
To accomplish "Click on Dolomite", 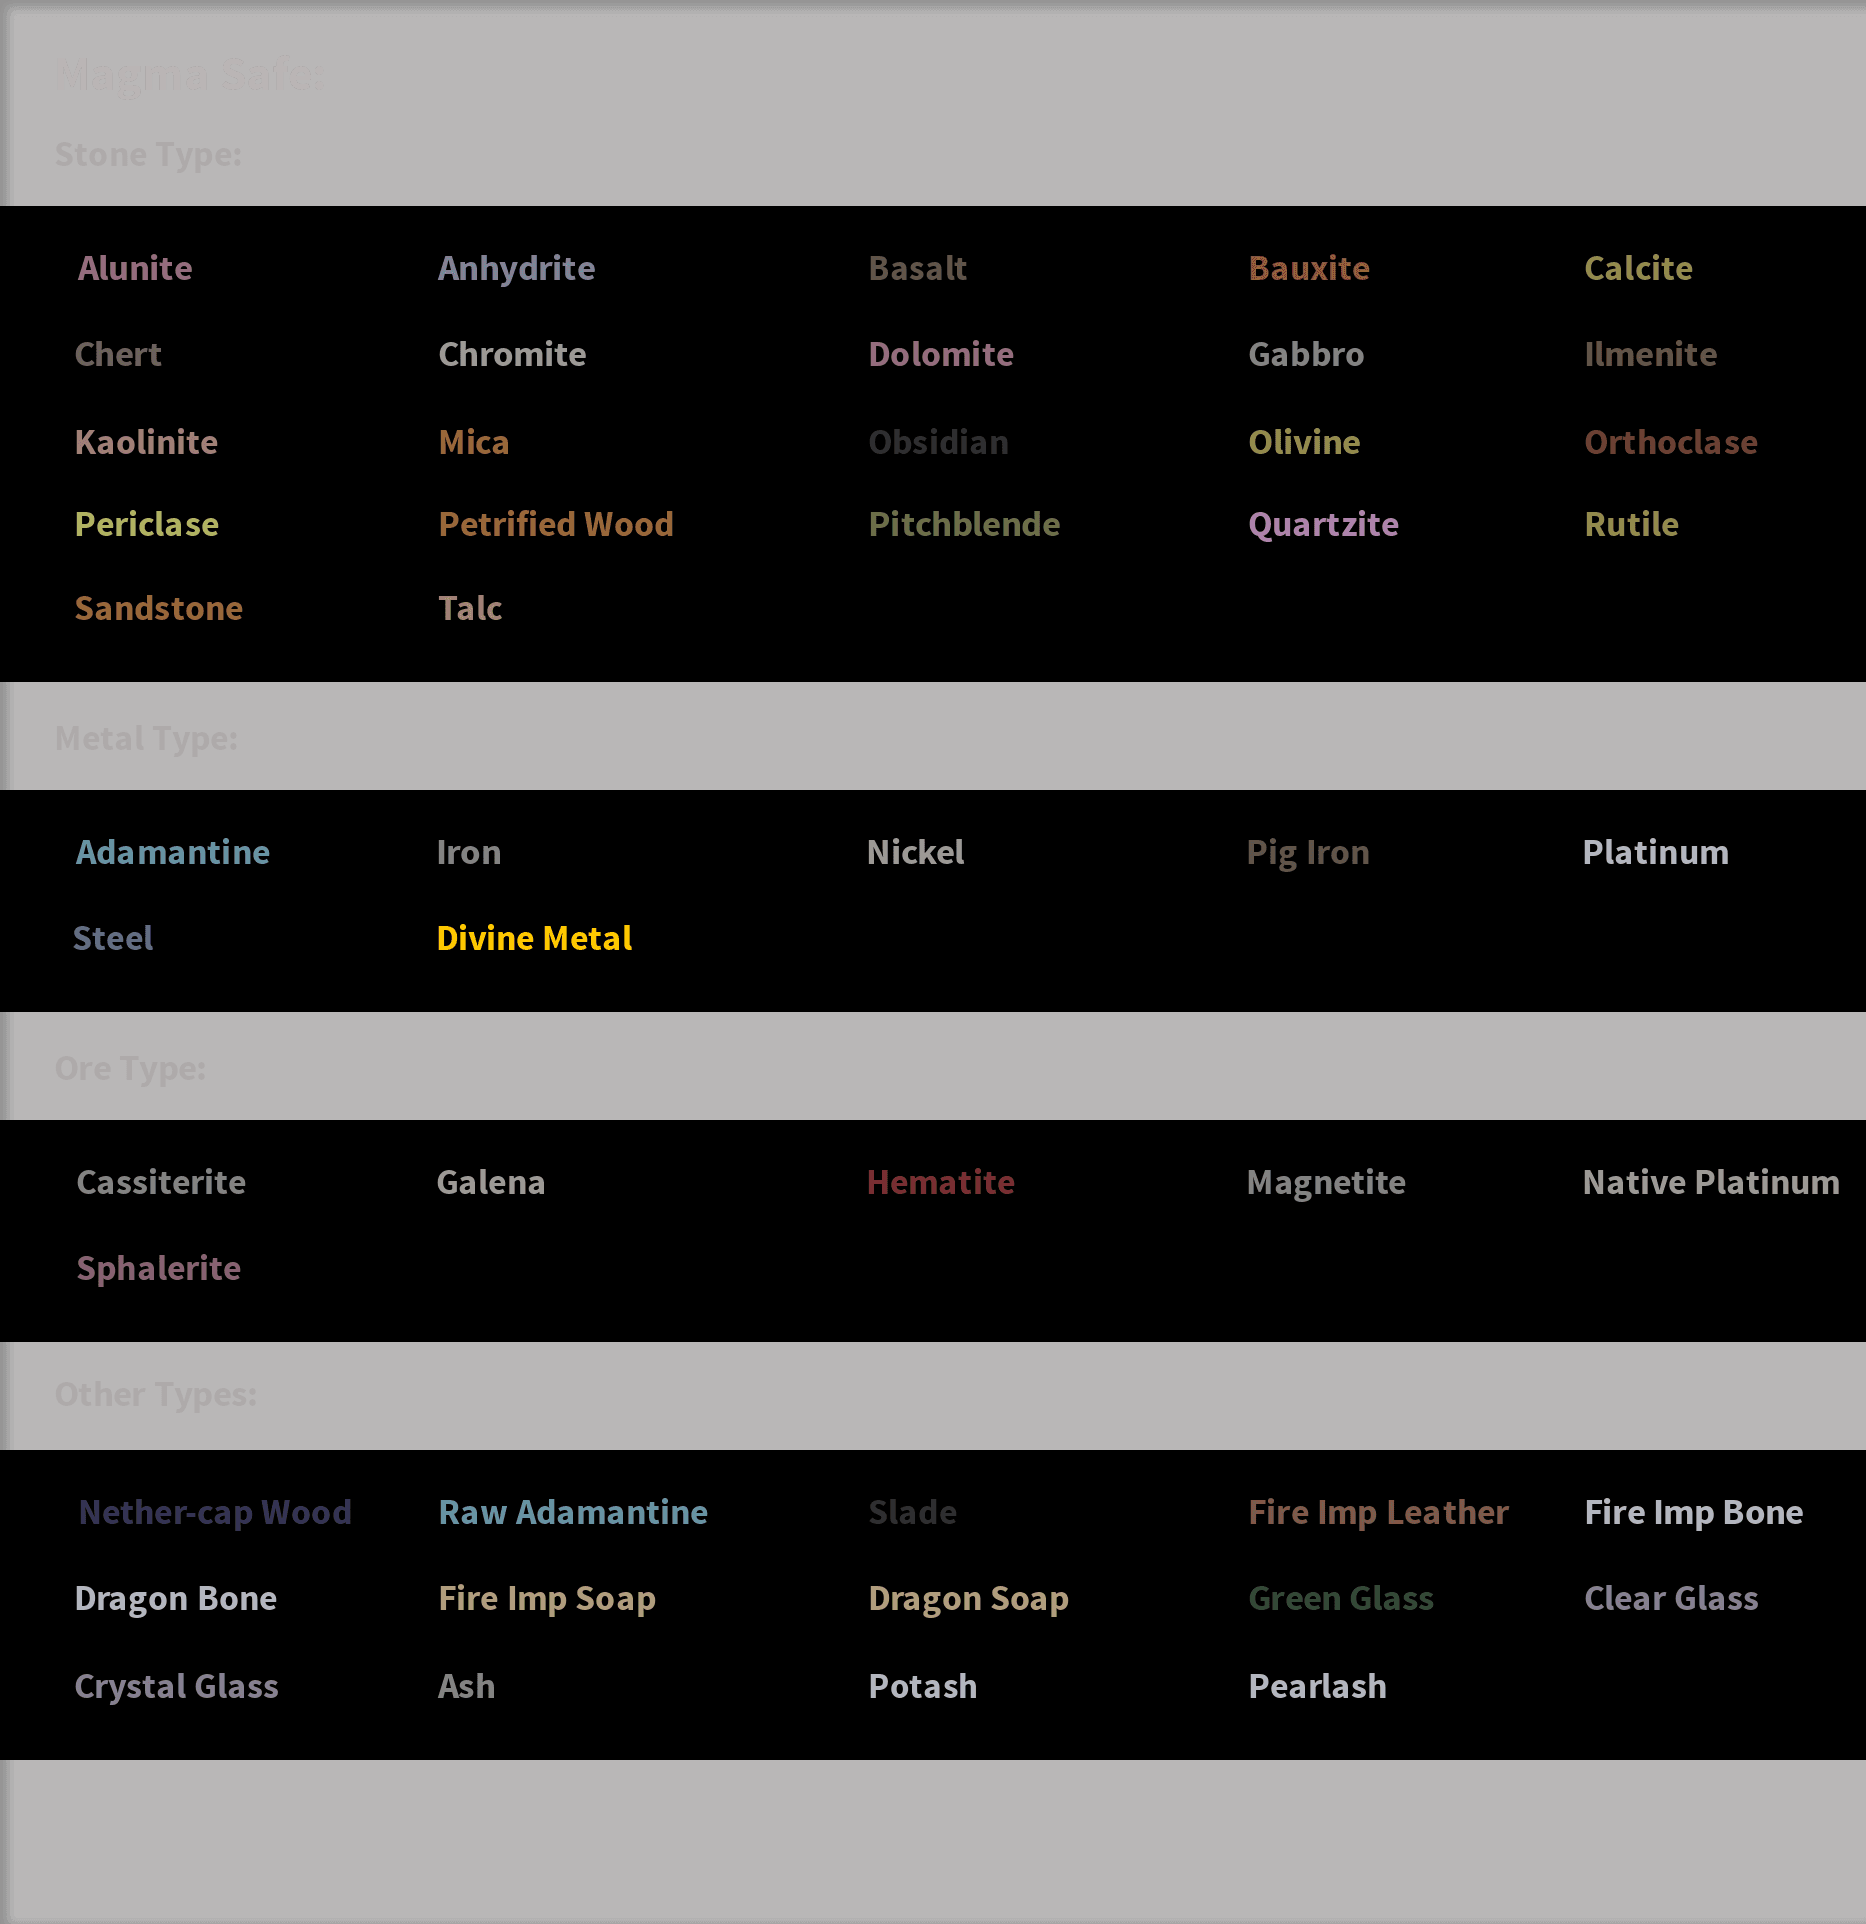I will point(941,354).
